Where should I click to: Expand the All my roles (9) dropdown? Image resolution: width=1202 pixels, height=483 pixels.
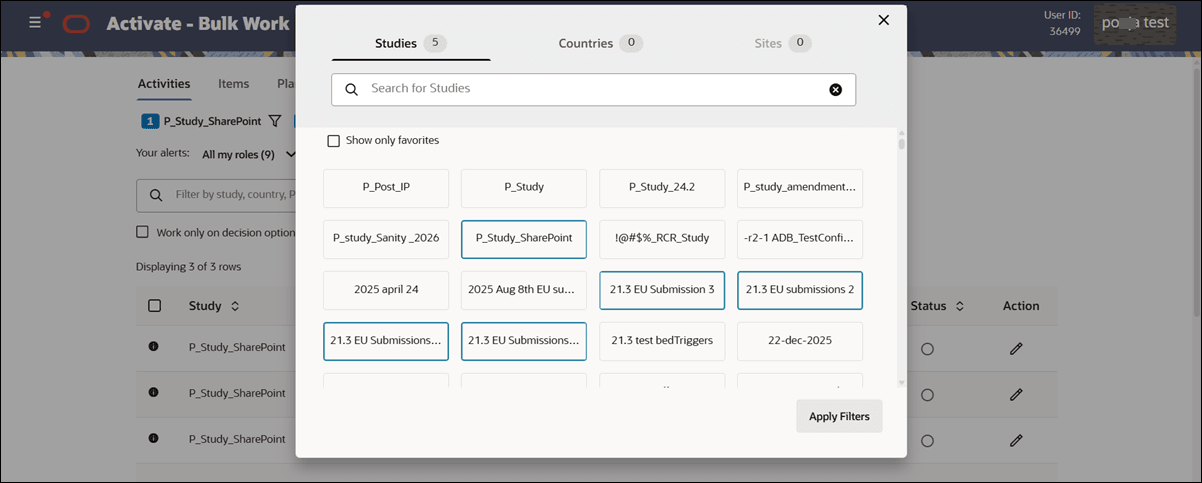(x=249, y=155)
